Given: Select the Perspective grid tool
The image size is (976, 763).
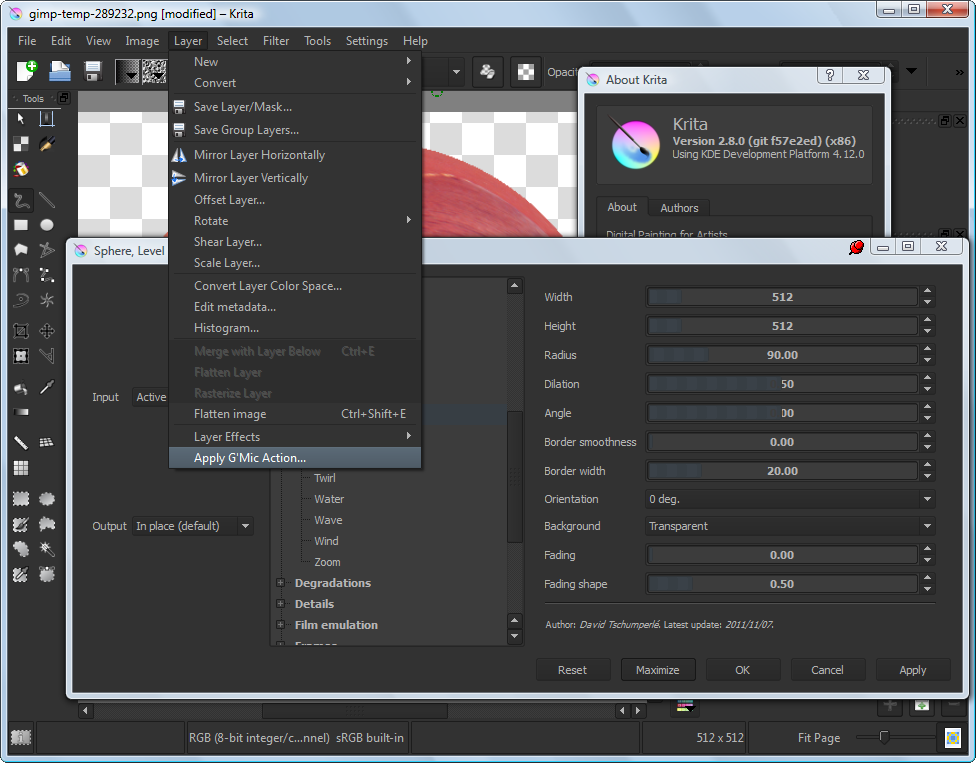Looking at the screenshot, I should pyautogui.click(x=47, y=442).
